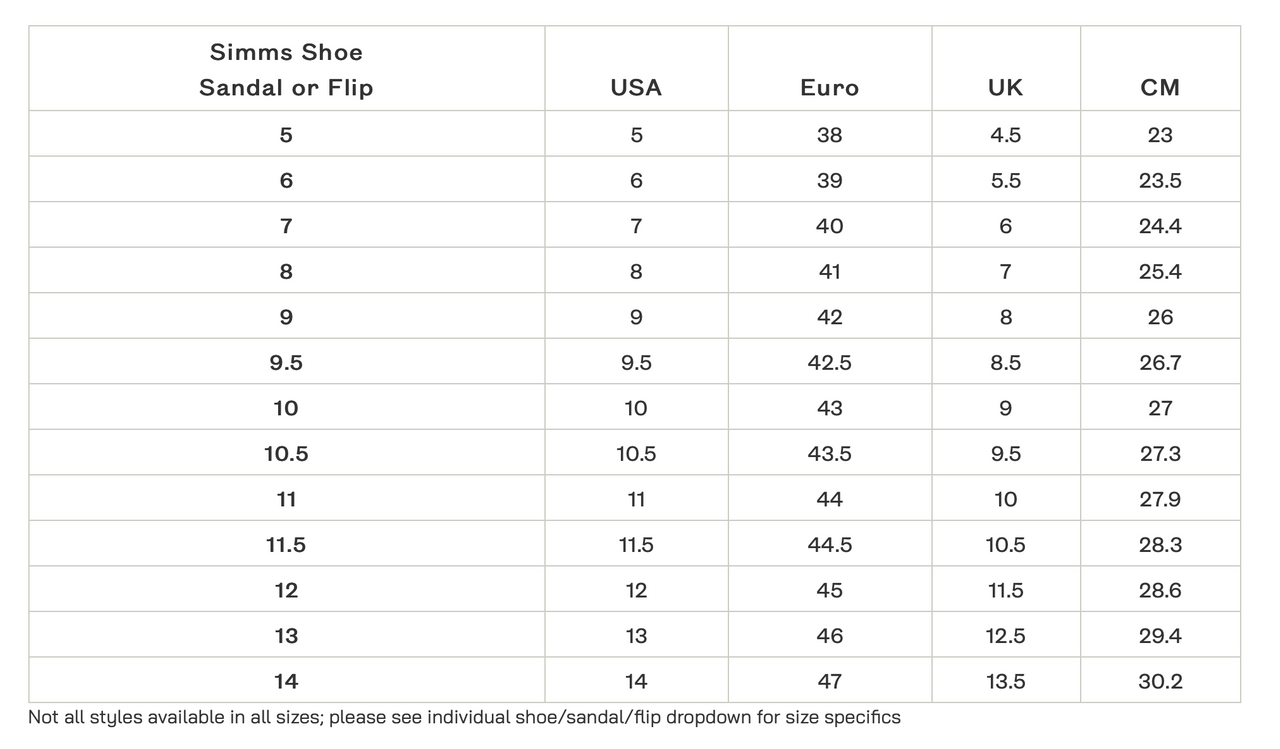Click the UK size 12.5 cell
Viewport: 1280px width, 749px height.
tap(1005, 636)
